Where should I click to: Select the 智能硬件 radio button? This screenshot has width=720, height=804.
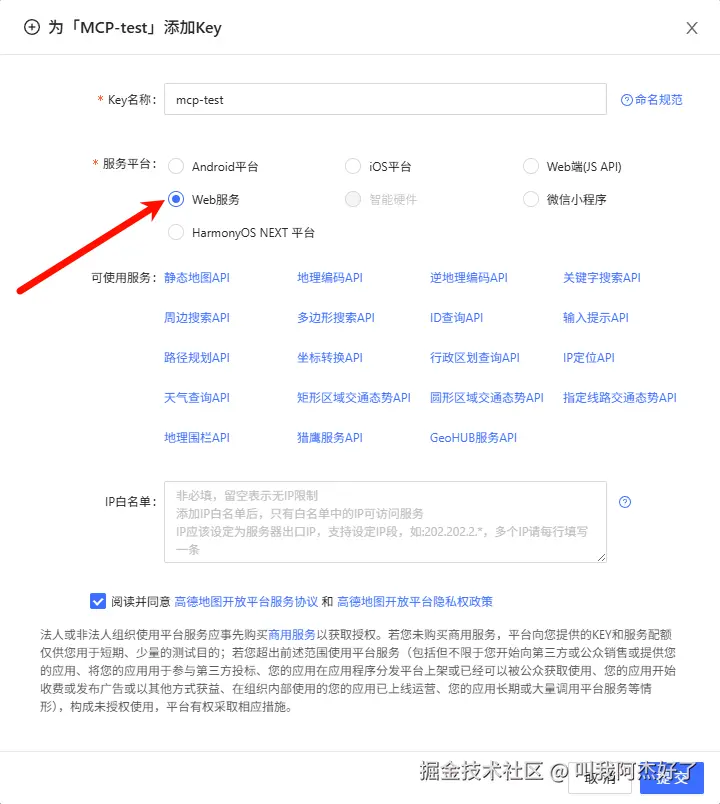353,199
